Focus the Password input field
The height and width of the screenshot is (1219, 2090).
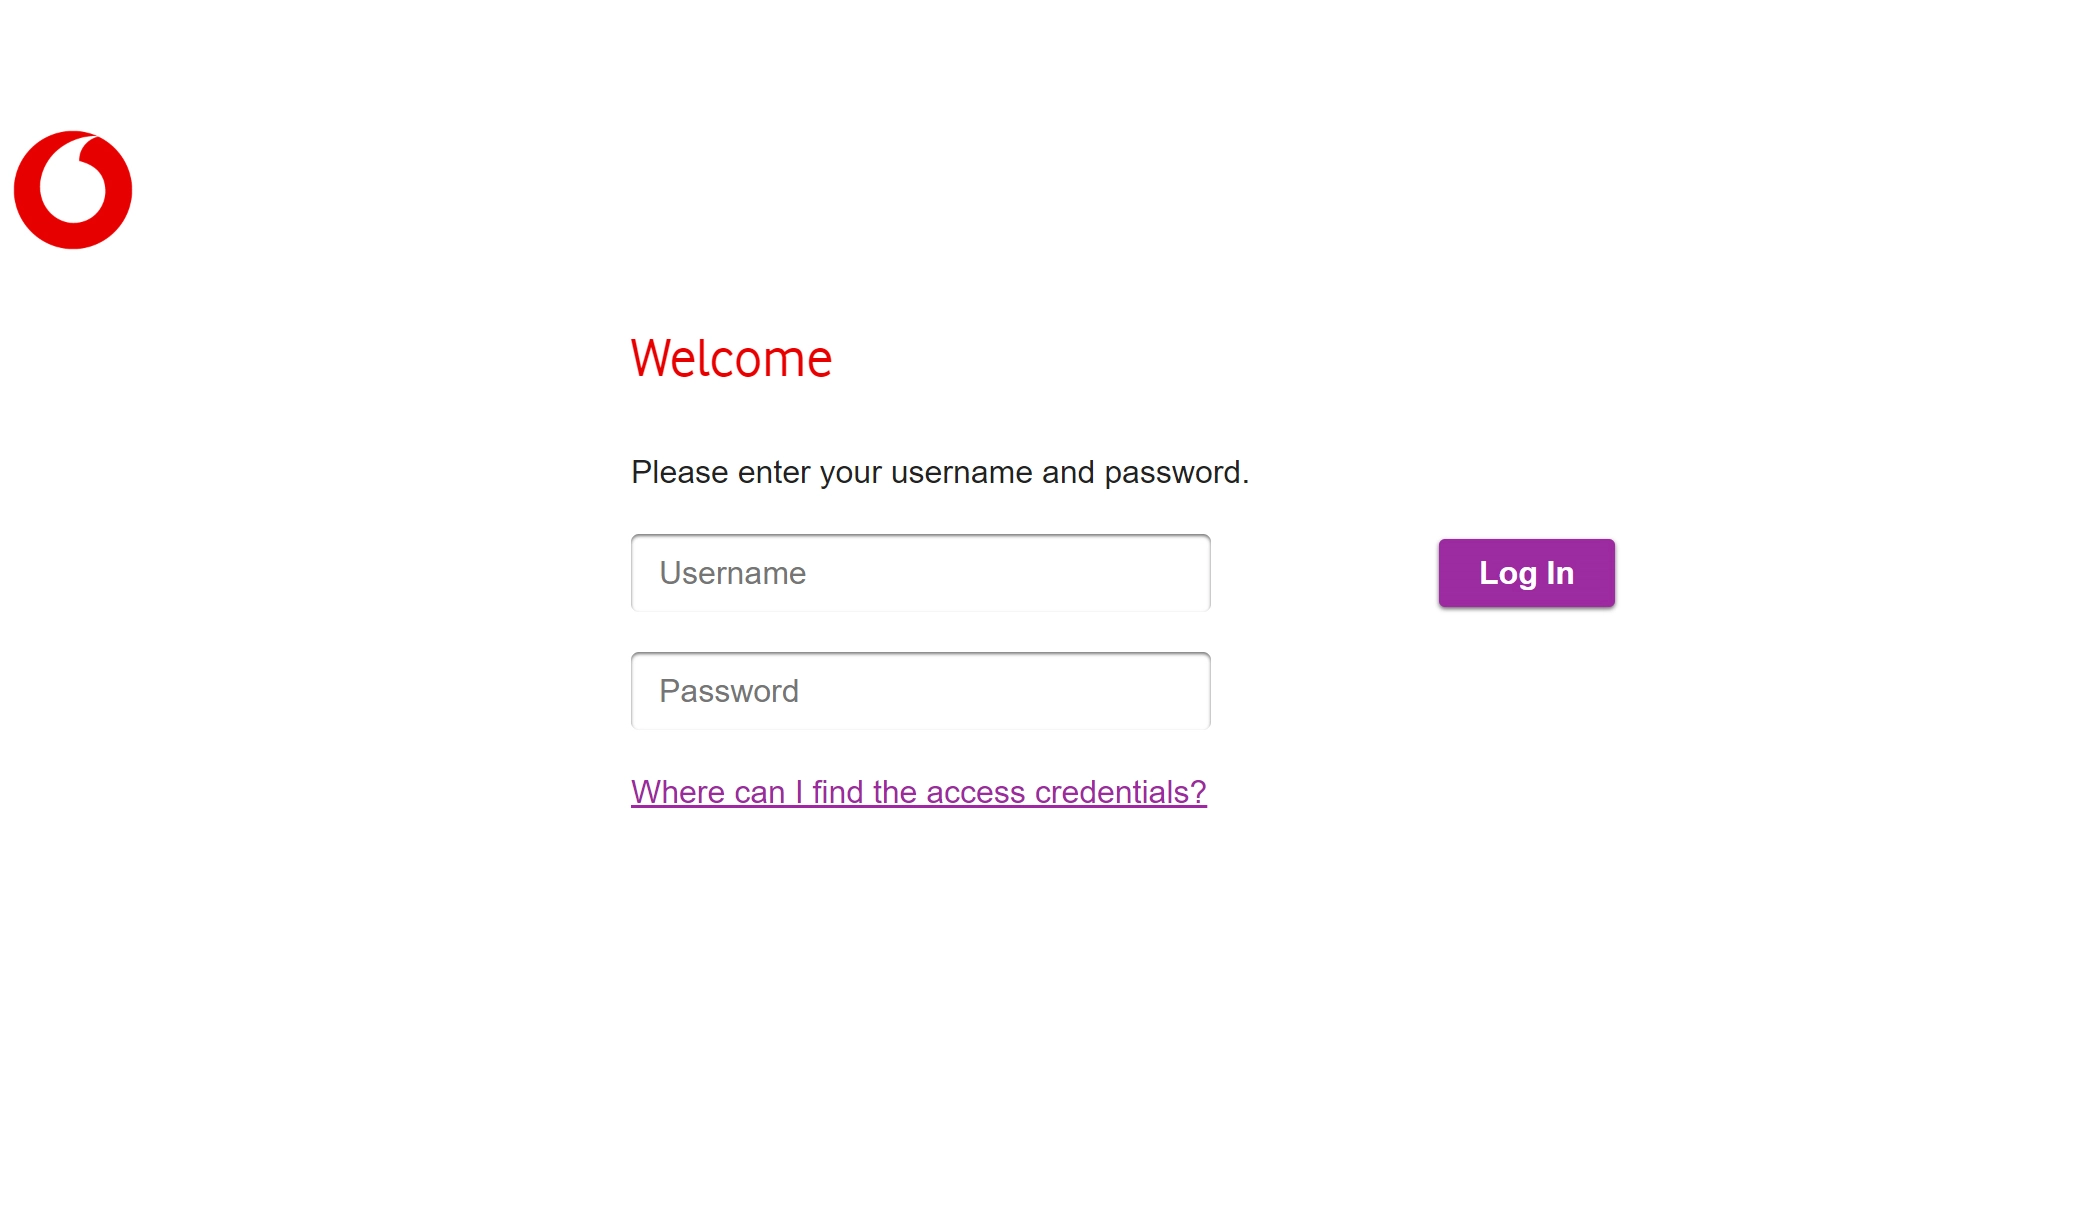919,690
